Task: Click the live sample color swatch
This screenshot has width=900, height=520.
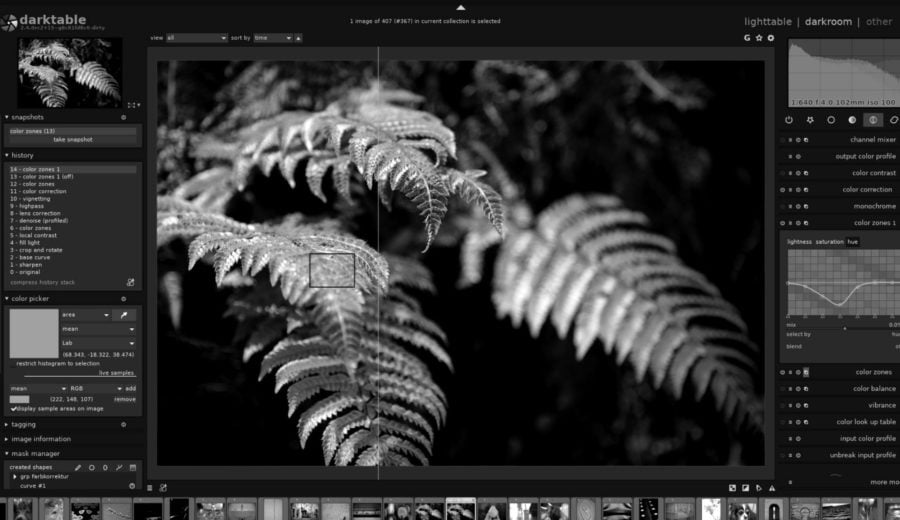Action: pyautogui.click(x=20, y=399)
